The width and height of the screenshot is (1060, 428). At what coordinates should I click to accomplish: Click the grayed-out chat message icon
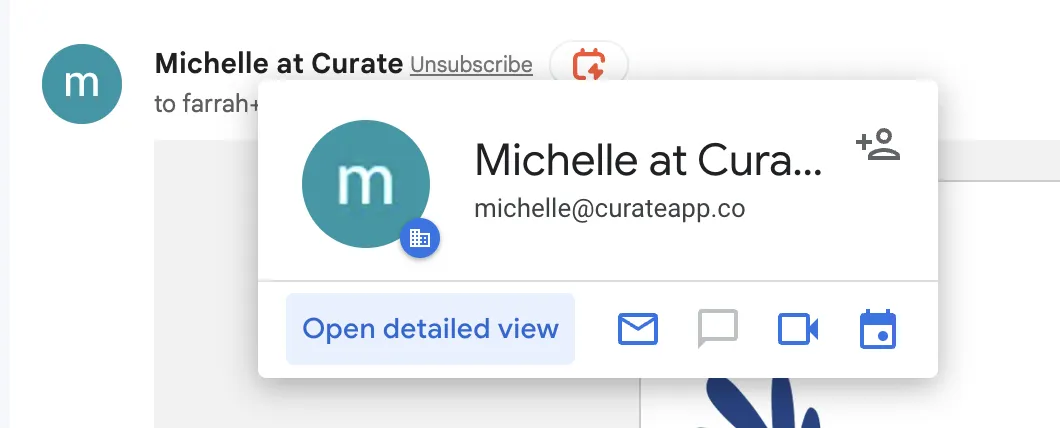[x=717, y=329]
